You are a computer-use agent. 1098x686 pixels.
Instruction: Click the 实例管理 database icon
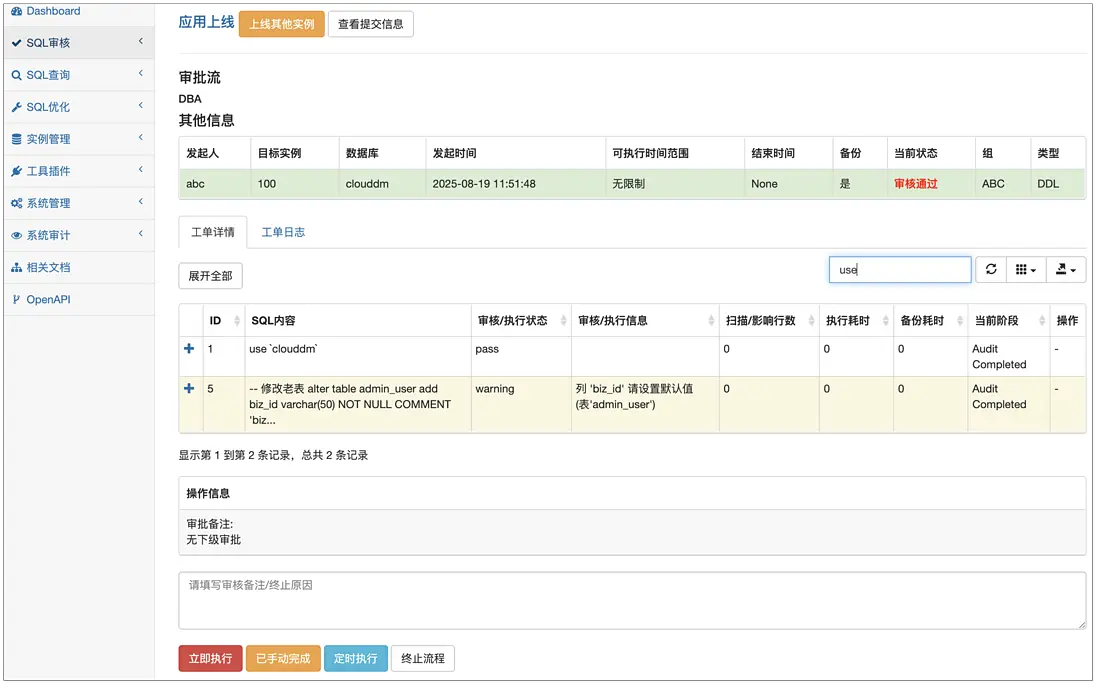[16, 139]
